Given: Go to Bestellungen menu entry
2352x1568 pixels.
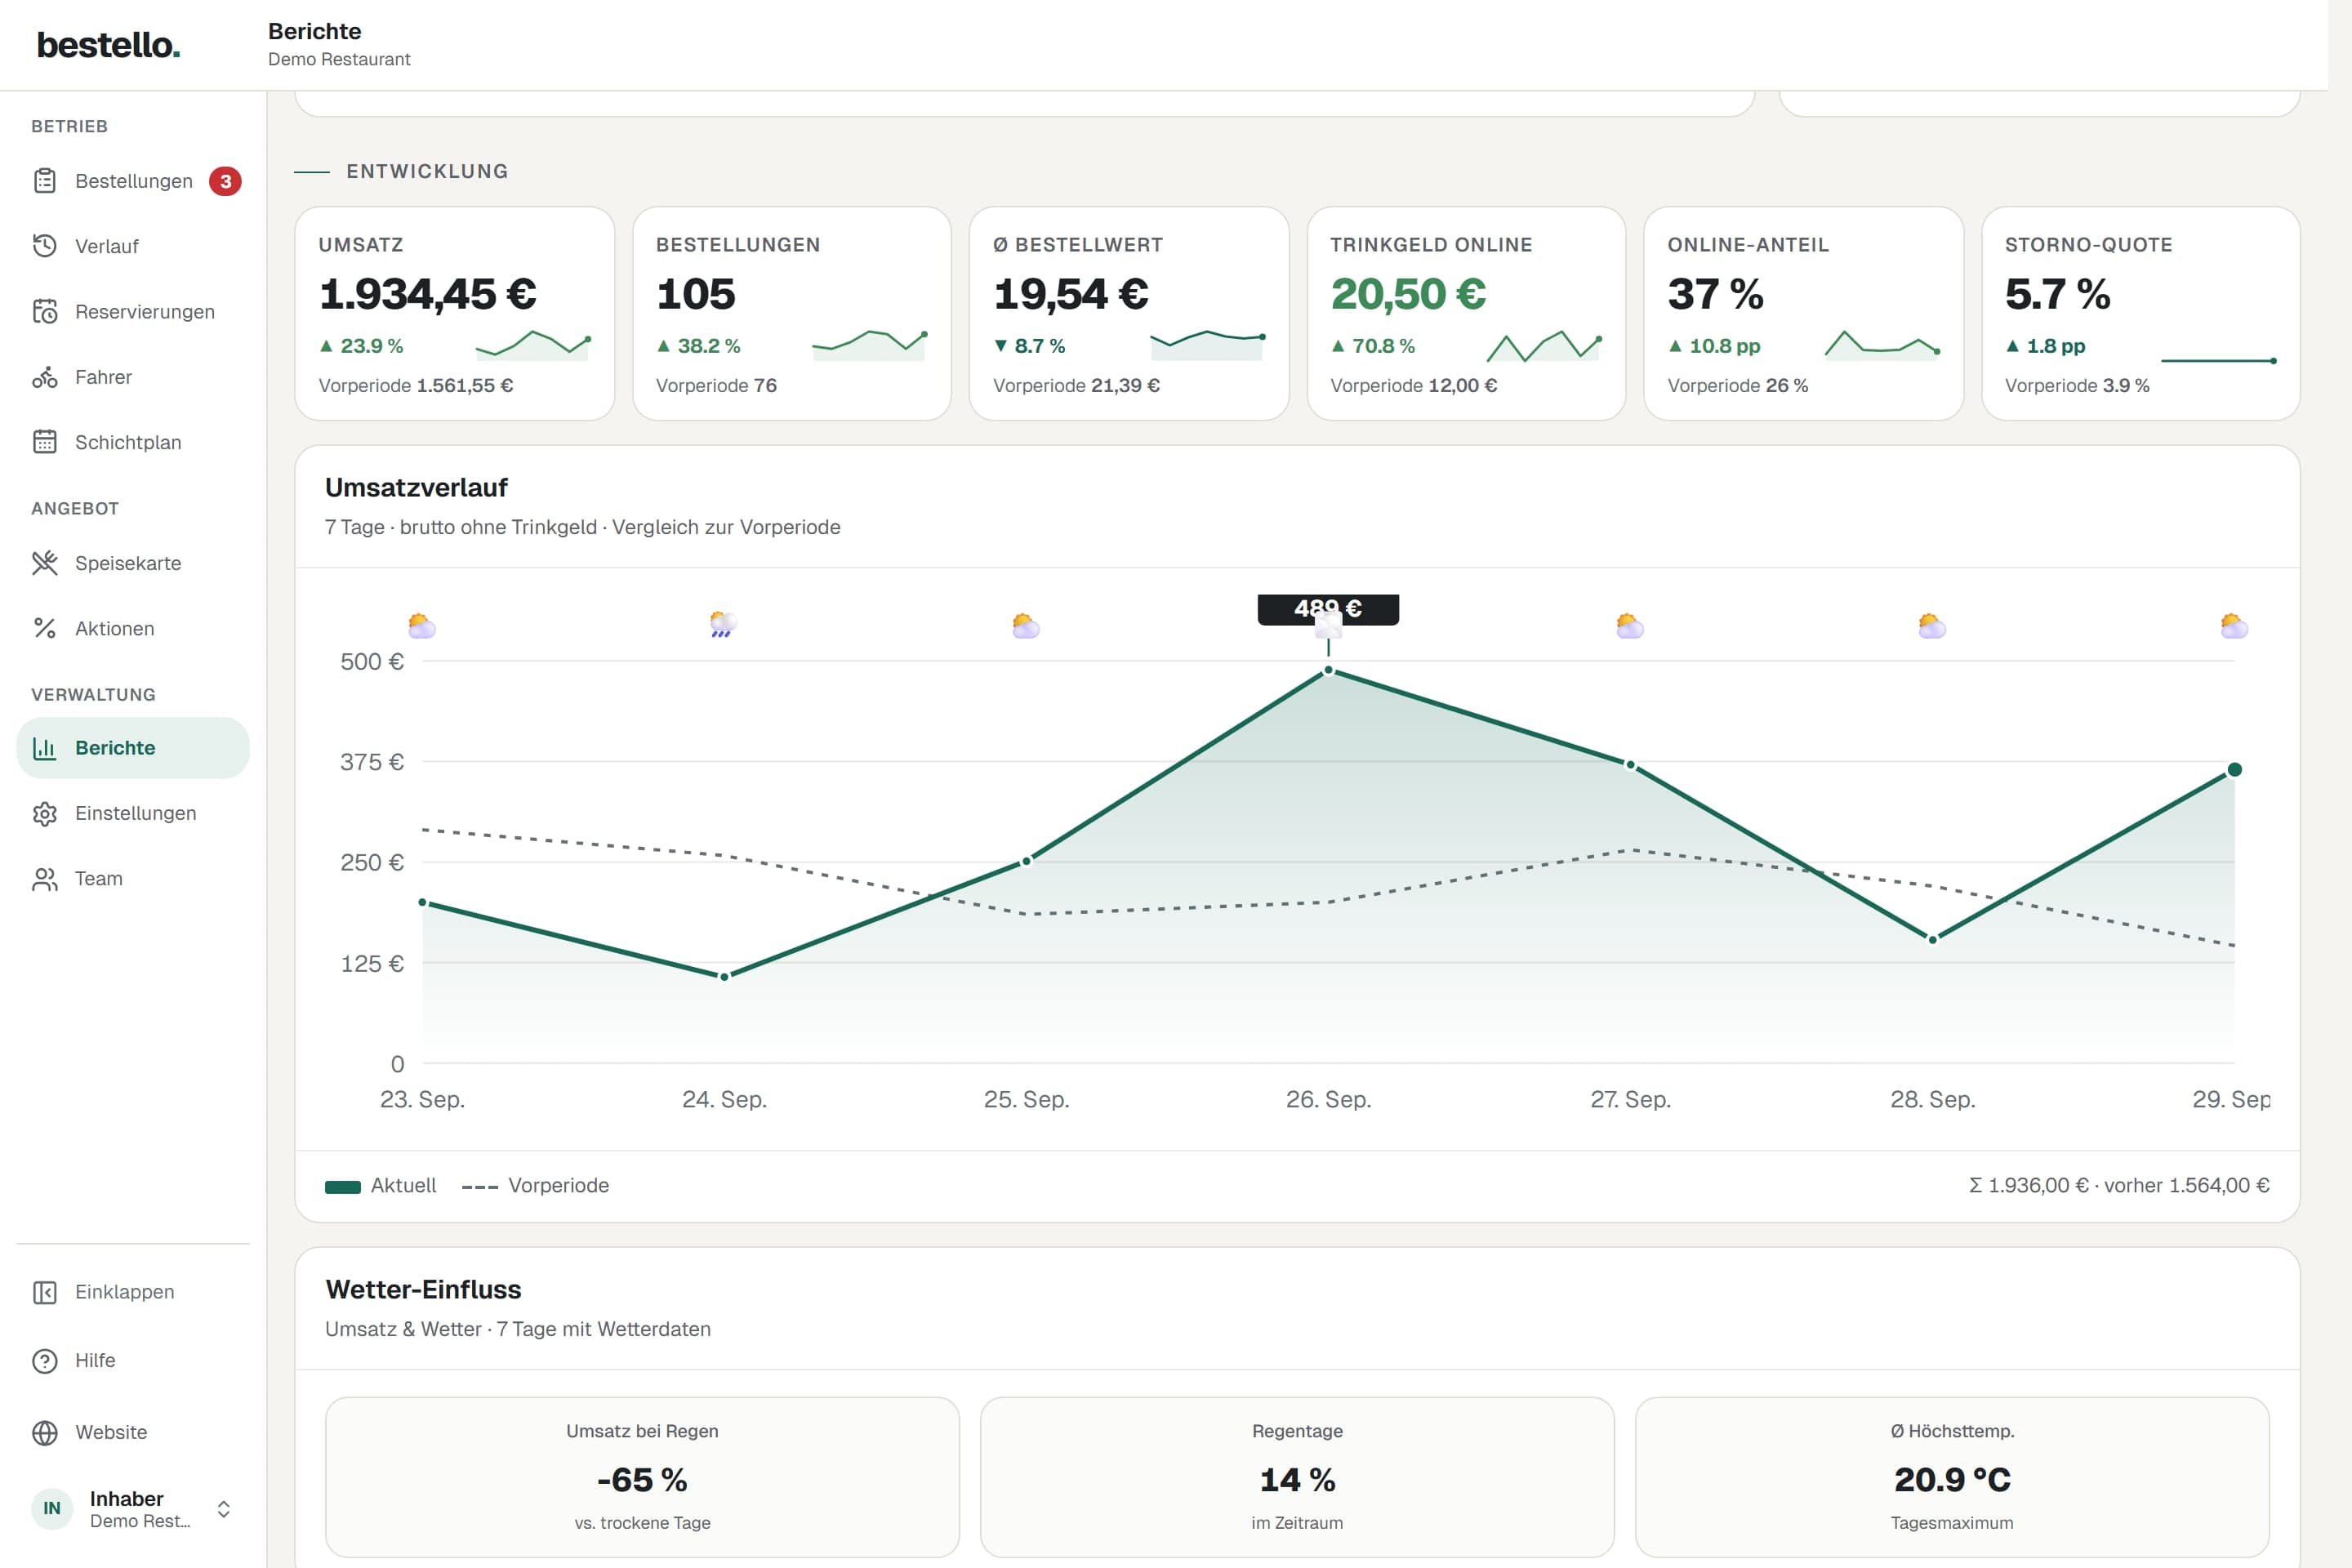Looking at the screenshot, I should tap(133, 181).
